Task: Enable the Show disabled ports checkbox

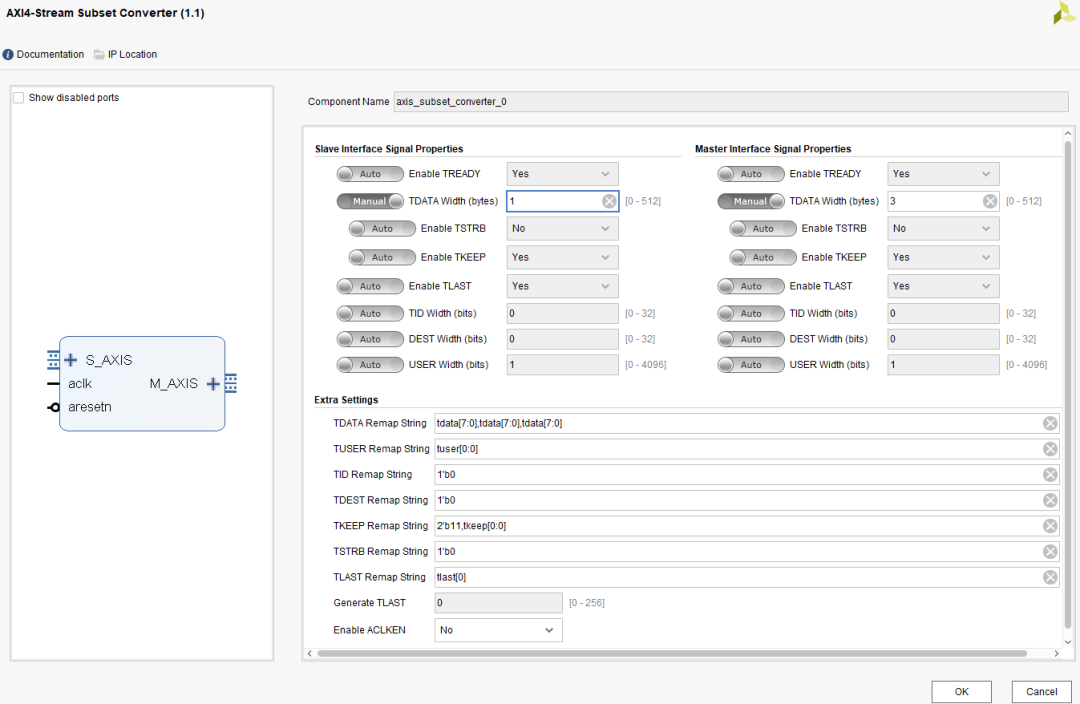Action: click(19, 98)
